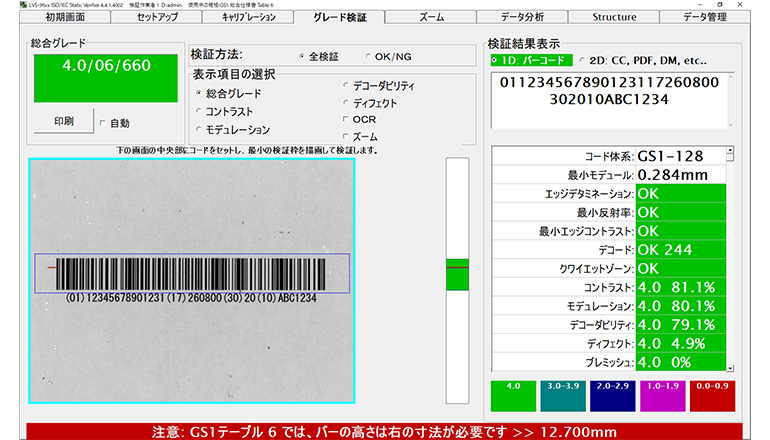Click the 0.284mm minimum module value

681,175
